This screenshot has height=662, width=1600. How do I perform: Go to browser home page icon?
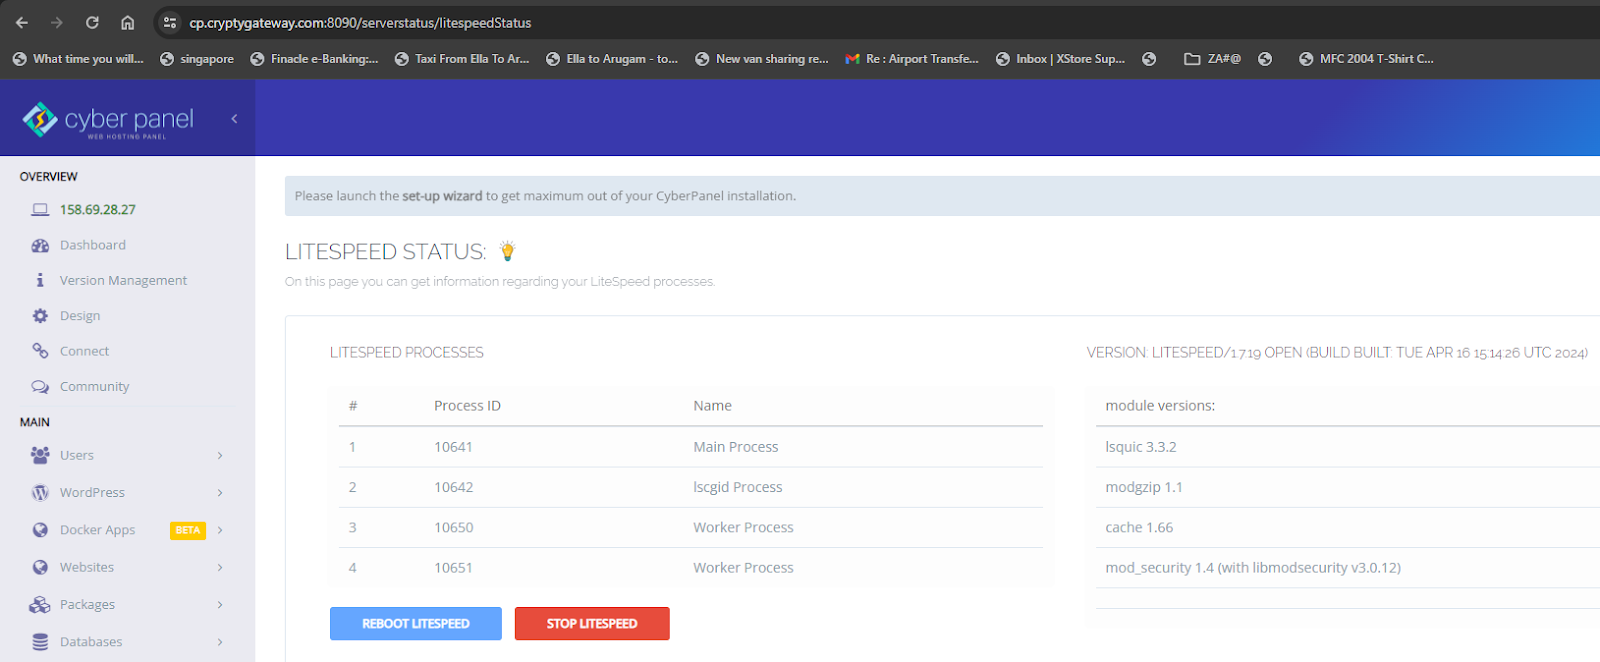point(128,22)
